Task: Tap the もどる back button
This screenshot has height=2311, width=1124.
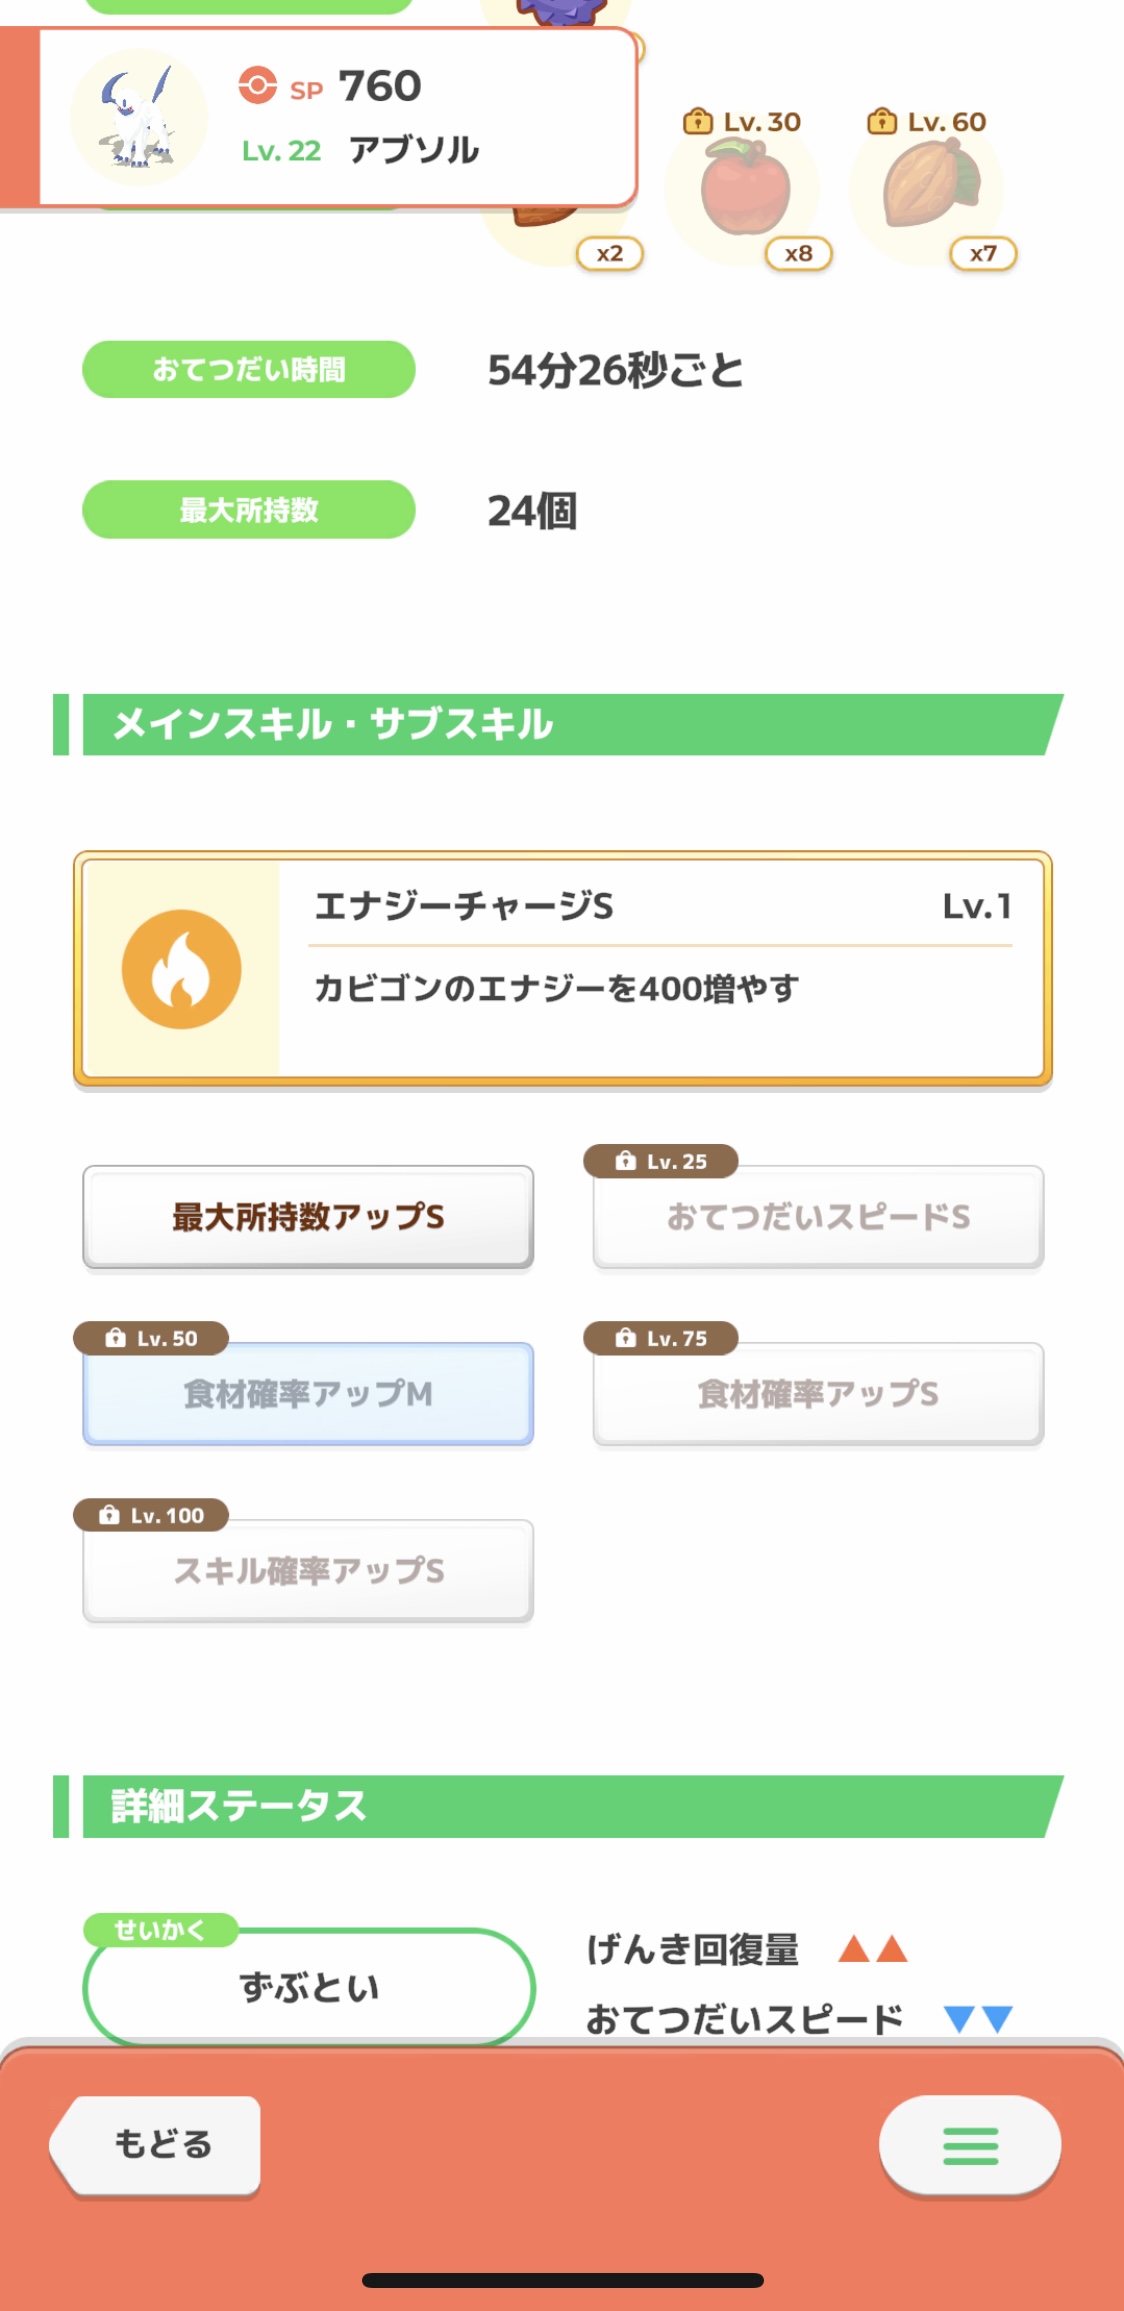Action: click(157, 2145)
